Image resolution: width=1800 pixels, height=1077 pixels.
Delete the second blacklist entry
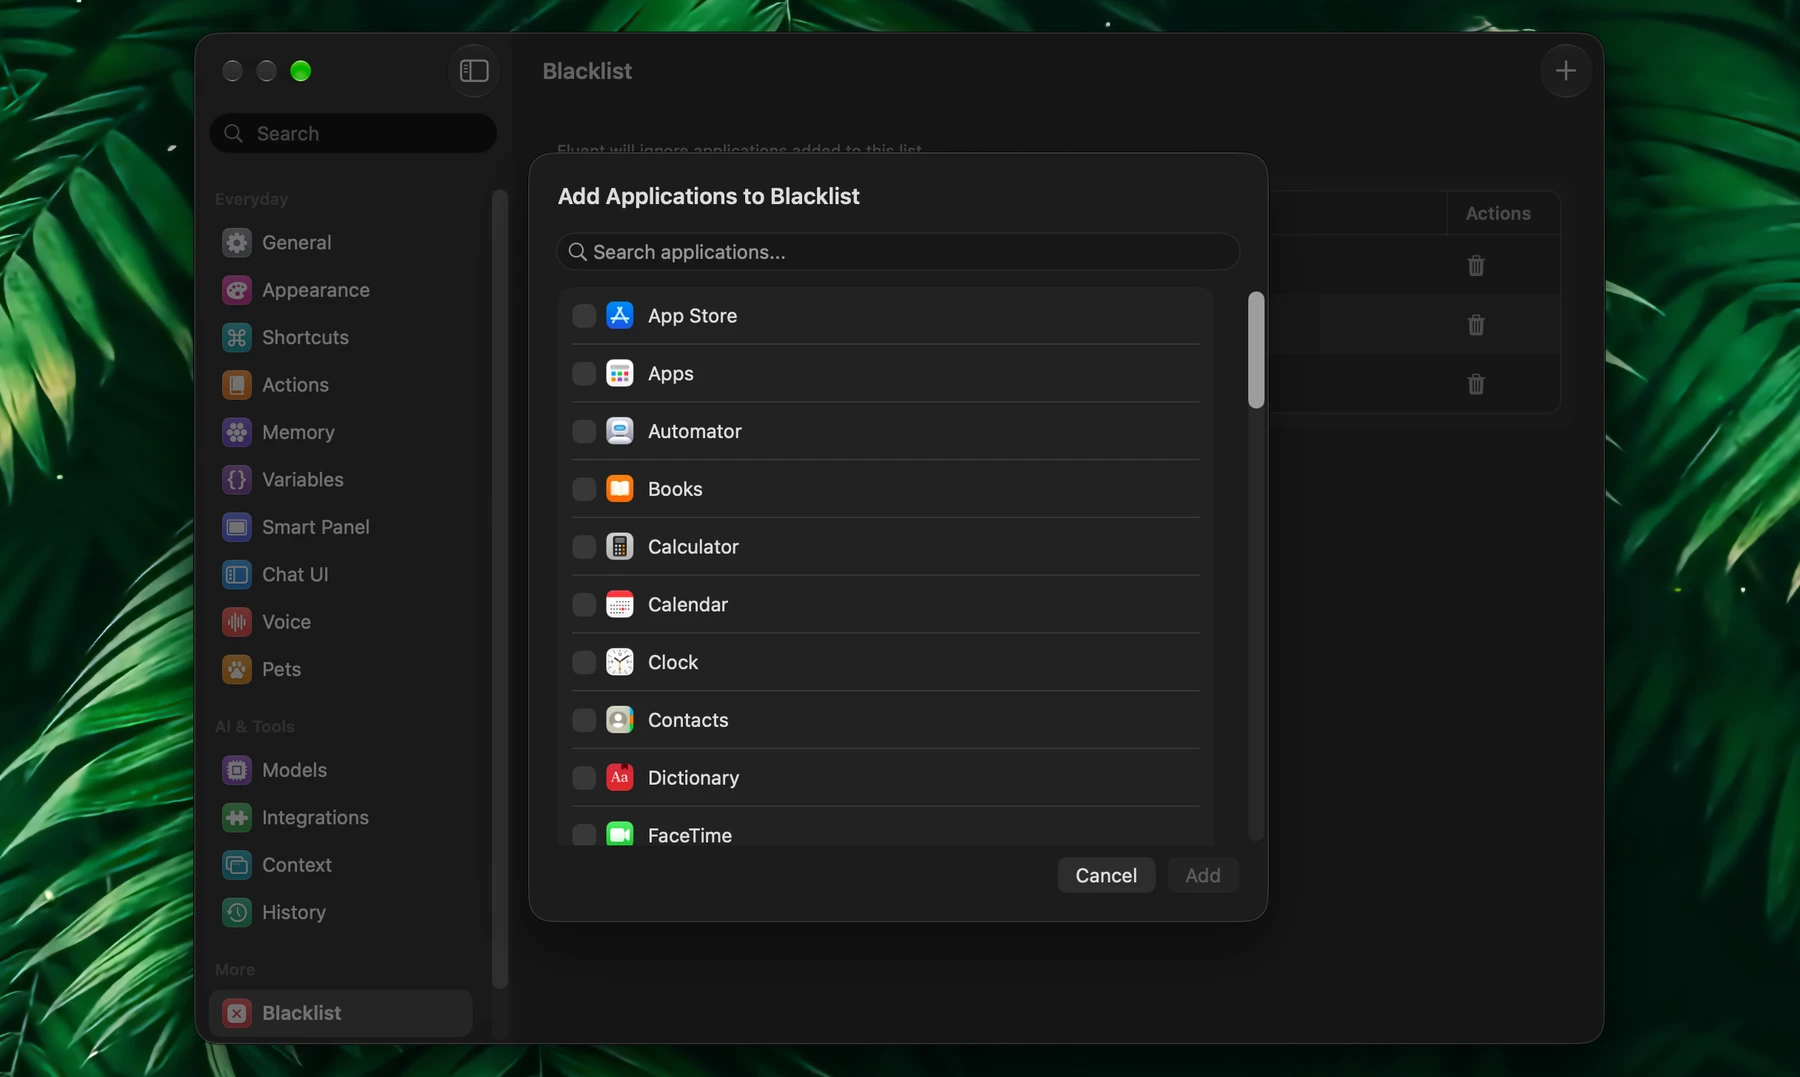[x=1476, y=325]
